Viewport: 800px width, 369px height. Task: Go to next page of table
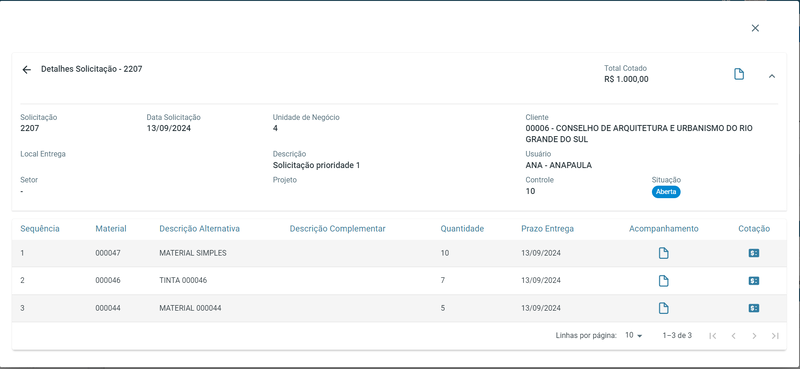click(754, 336)
